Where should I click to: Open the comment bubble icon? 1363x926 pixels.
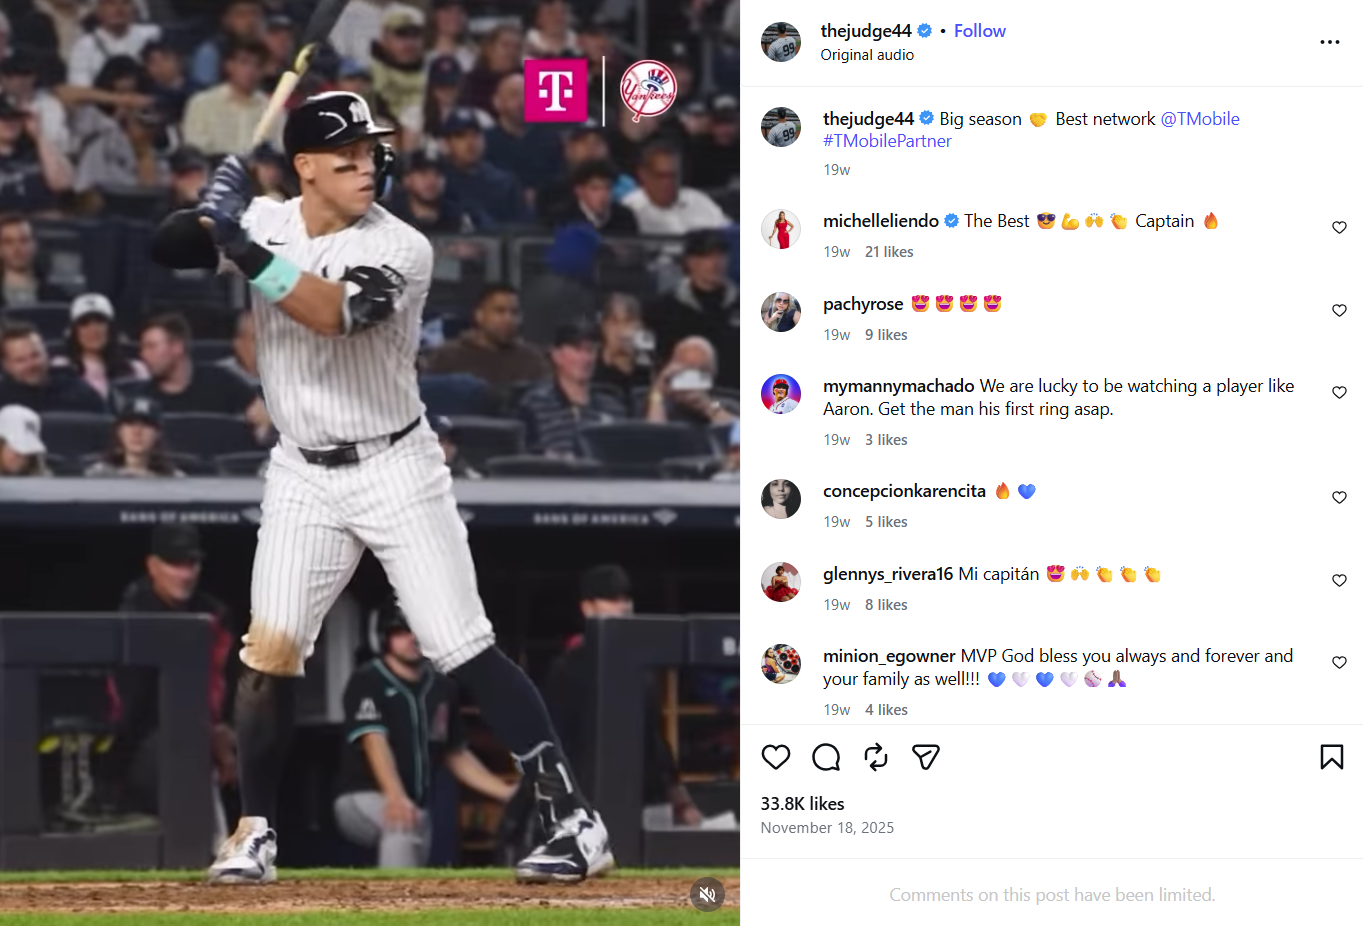826,757
